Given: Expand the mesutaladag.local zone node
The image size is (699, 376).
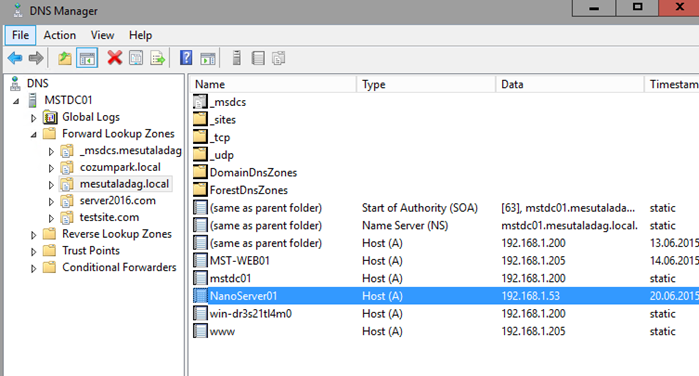Looking at the screenshot, I should point(51,185).
